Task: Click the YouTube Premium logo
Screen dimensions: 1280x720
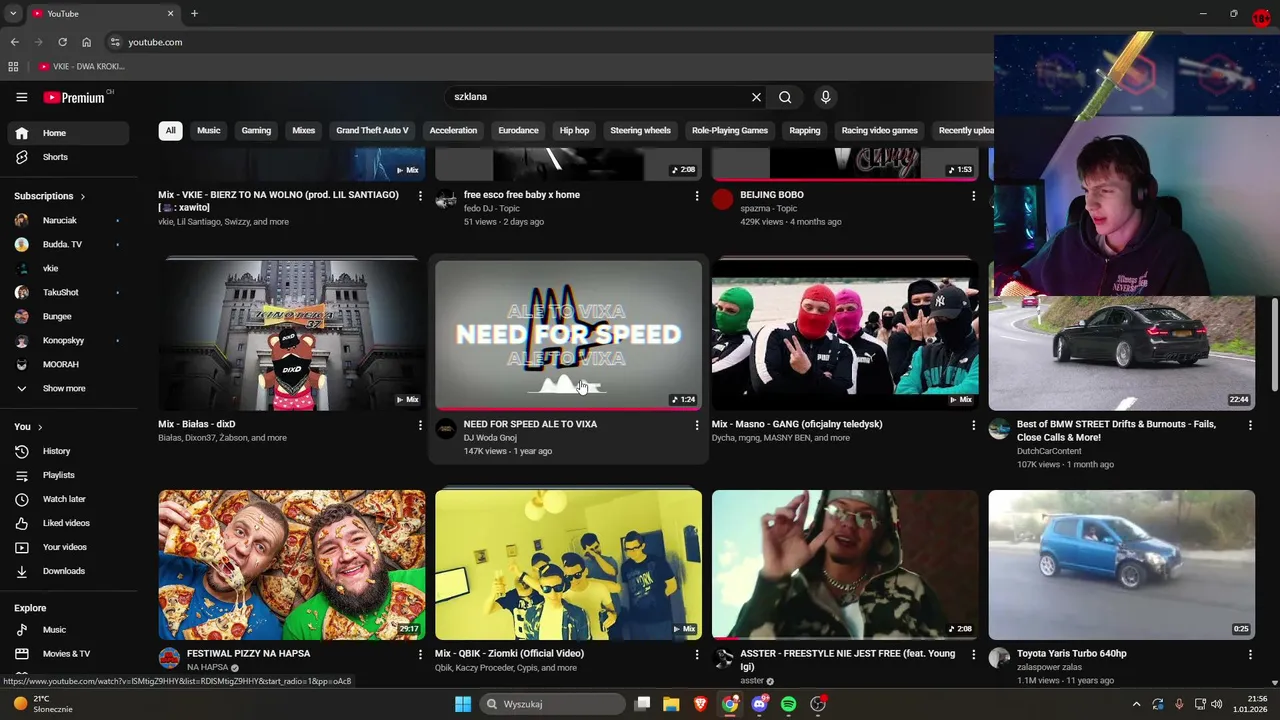Action: [74, 97]
